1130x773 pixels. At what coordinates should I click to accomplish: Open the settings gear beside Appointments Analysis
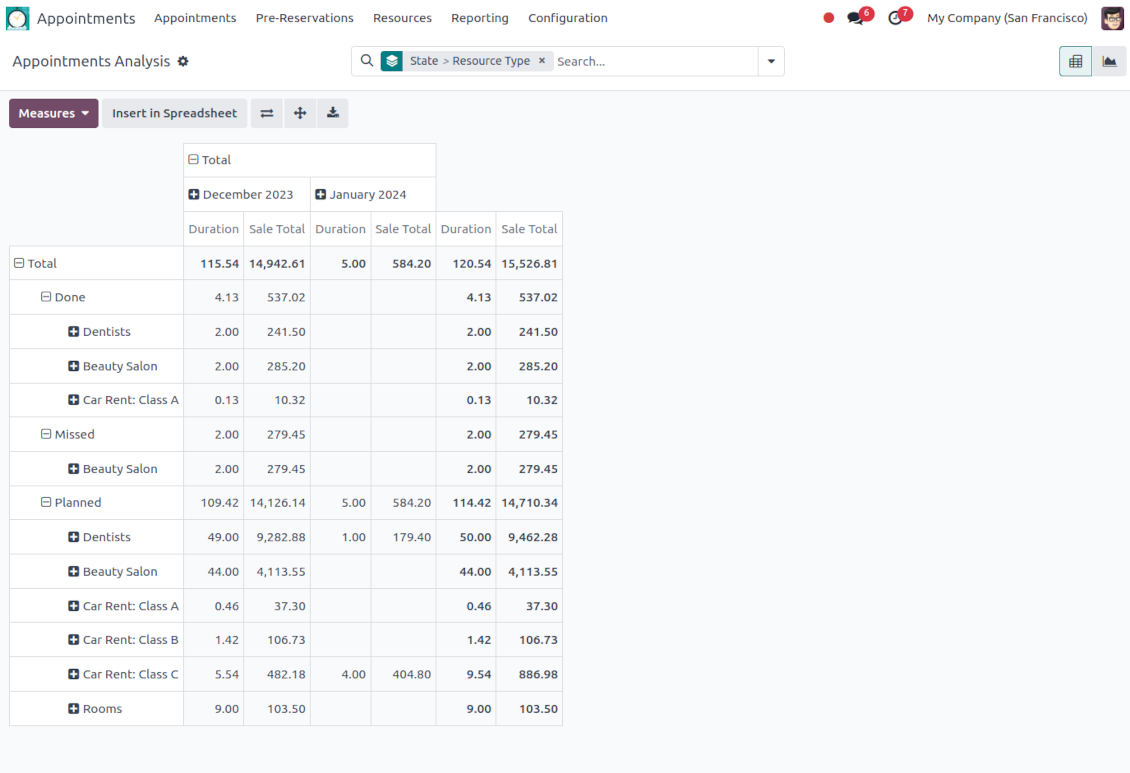183,61
